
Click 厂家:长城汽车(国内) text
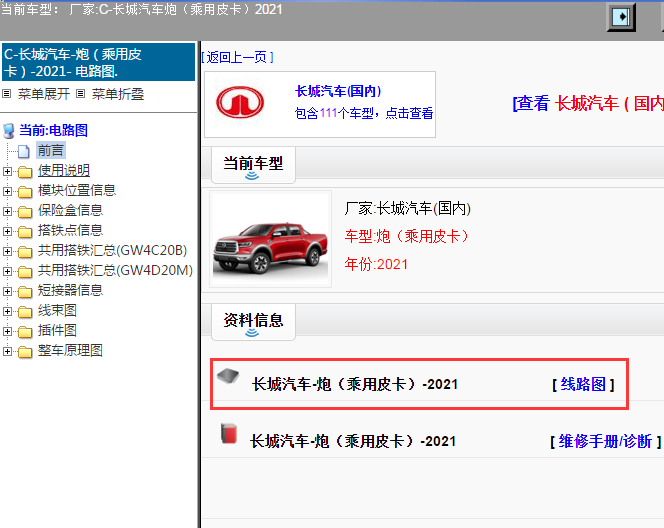coord(407,208)
